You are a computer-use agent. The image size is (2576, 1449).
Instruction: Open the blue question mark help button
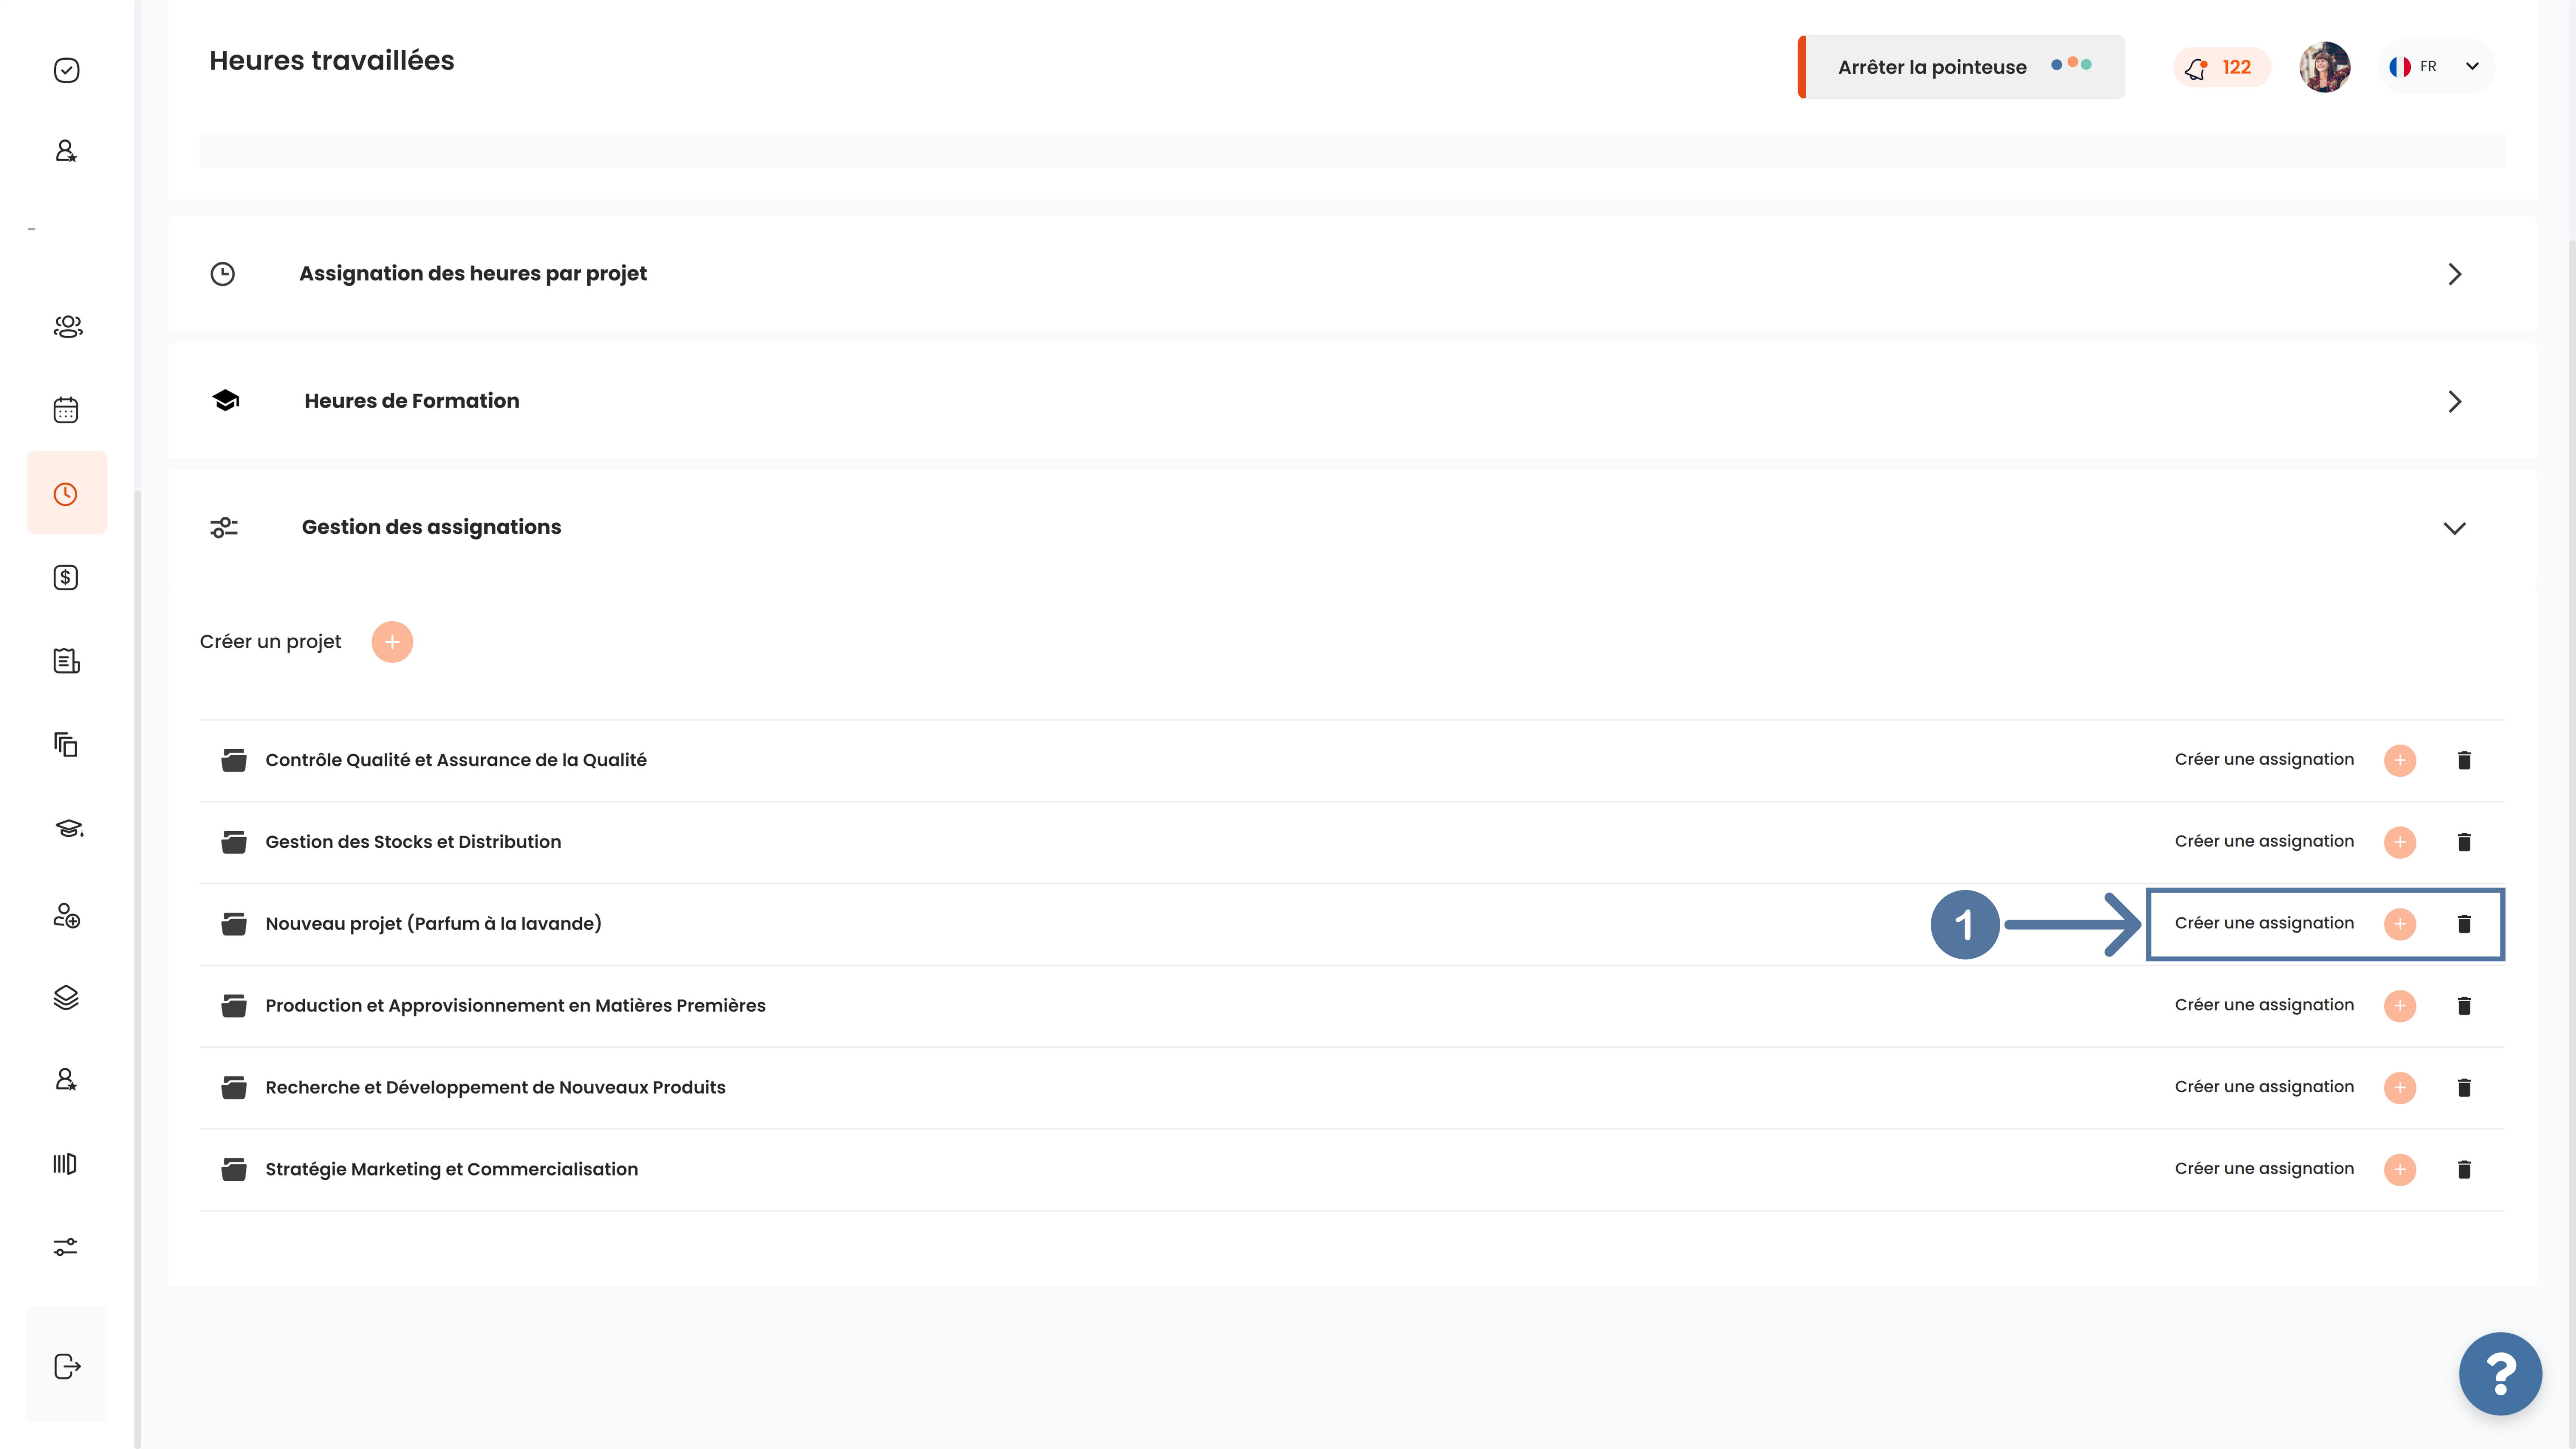[x=2500, y=1374]
